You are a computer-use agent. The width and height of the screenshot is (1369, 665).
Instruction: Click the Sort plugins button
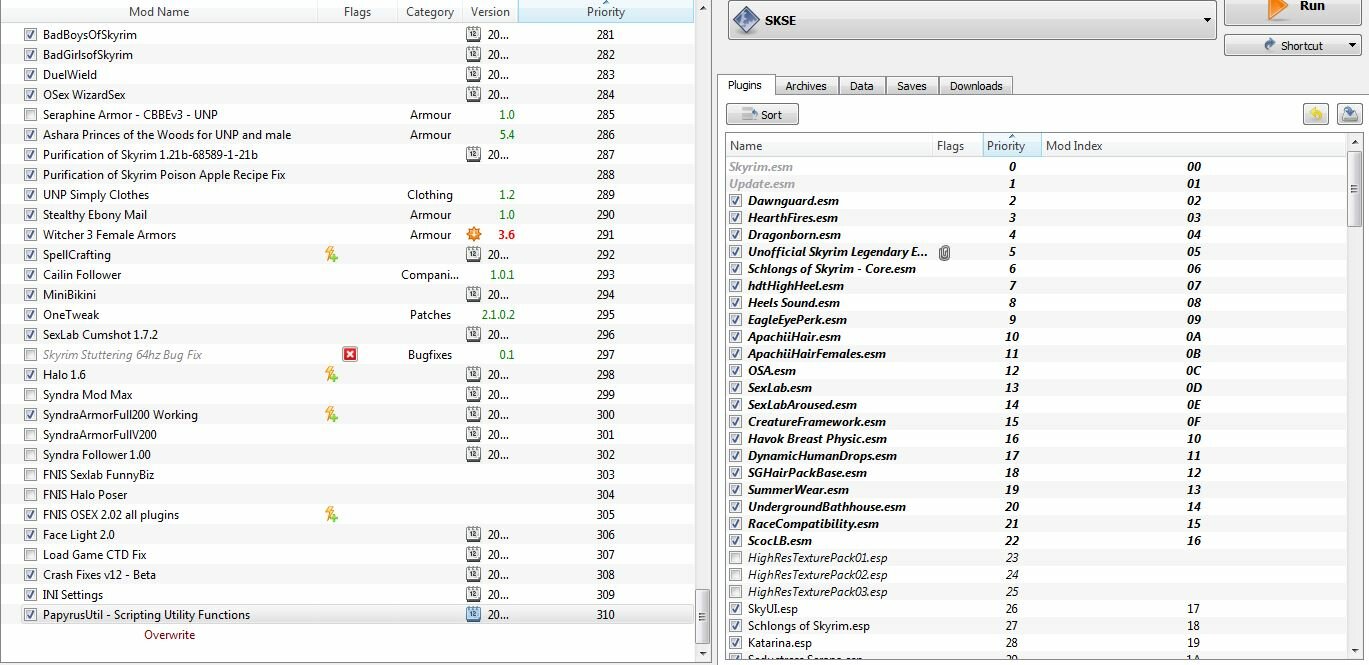[762, 114]
